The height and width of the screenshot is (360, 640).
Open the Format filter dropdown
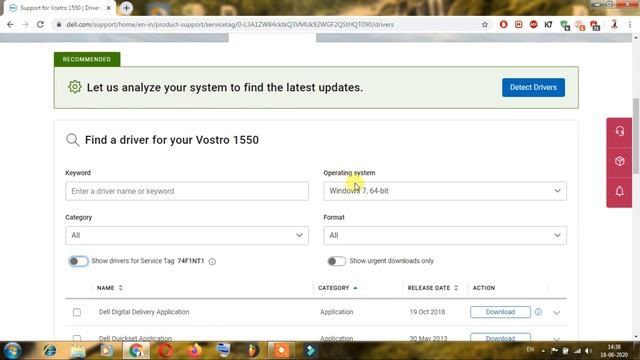coord(445,236)
